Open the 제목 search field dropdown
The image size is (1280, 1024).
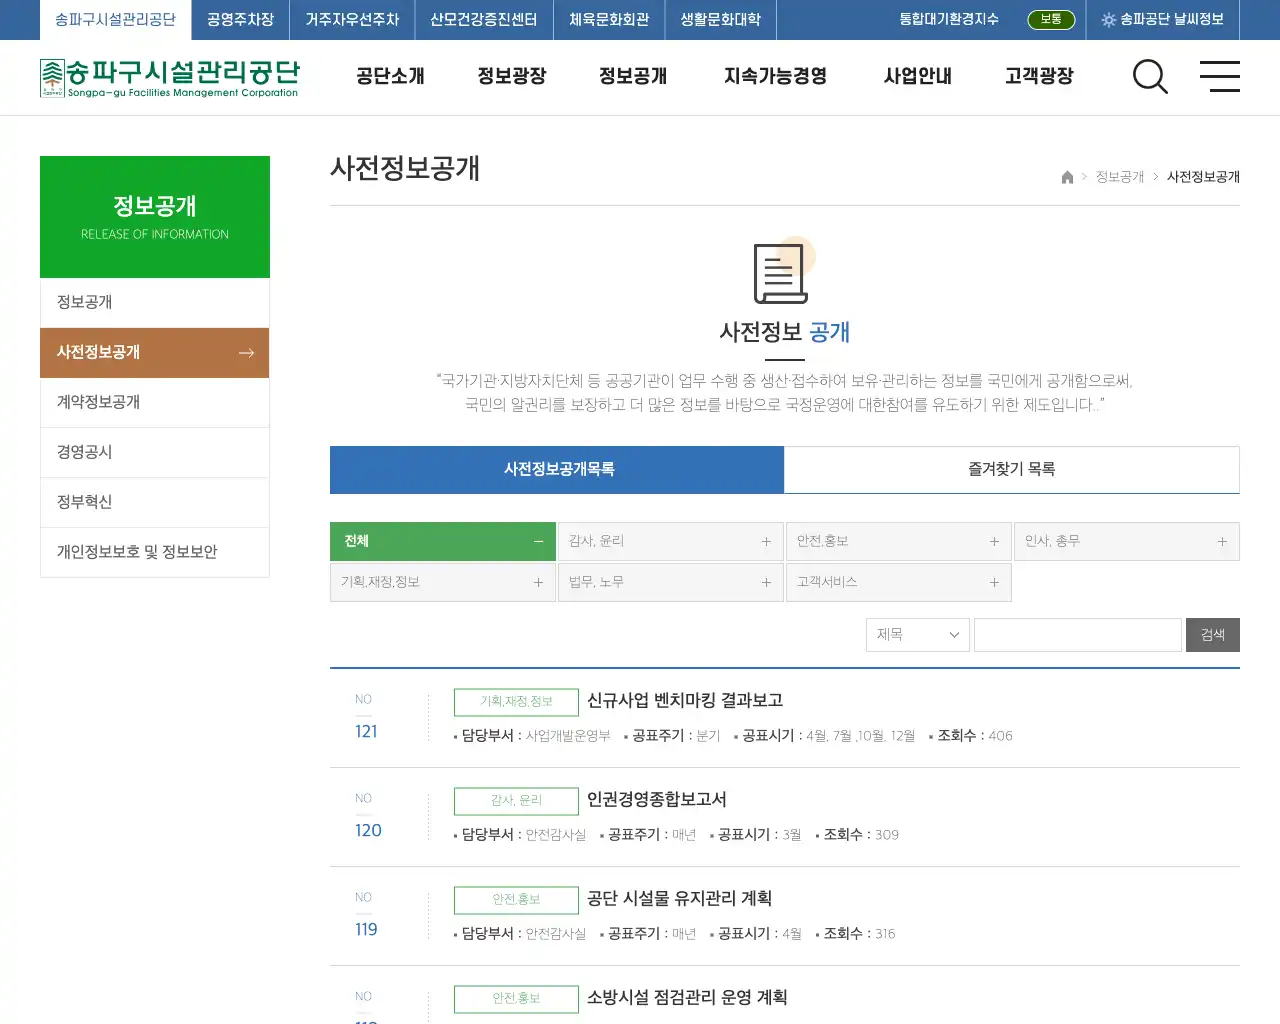click(x=916, y=634)
